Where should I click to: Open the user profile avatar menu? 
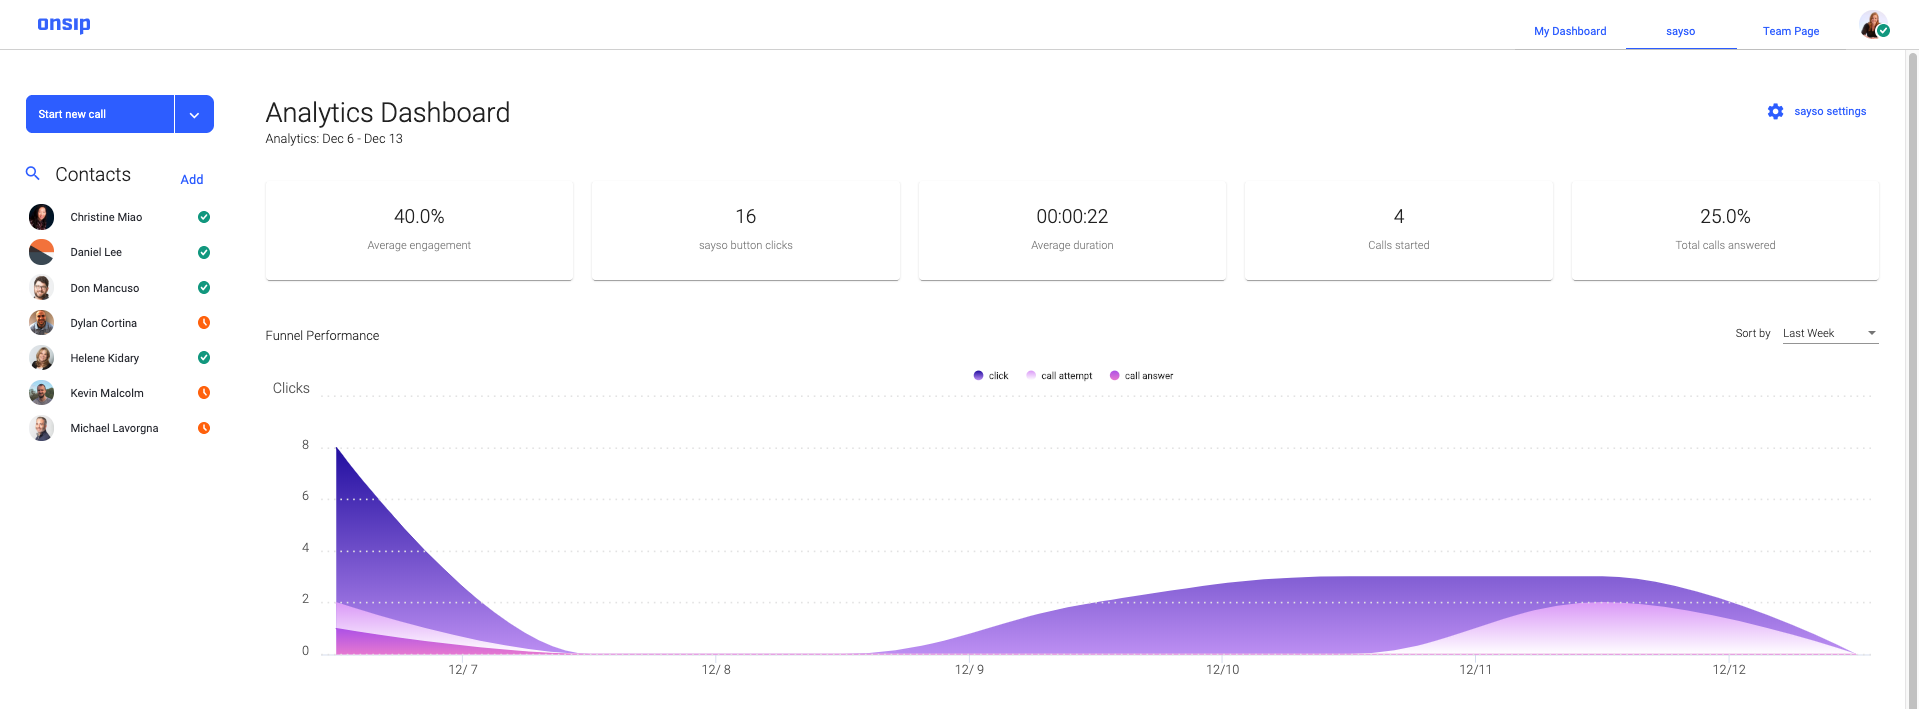(1873, 25)
